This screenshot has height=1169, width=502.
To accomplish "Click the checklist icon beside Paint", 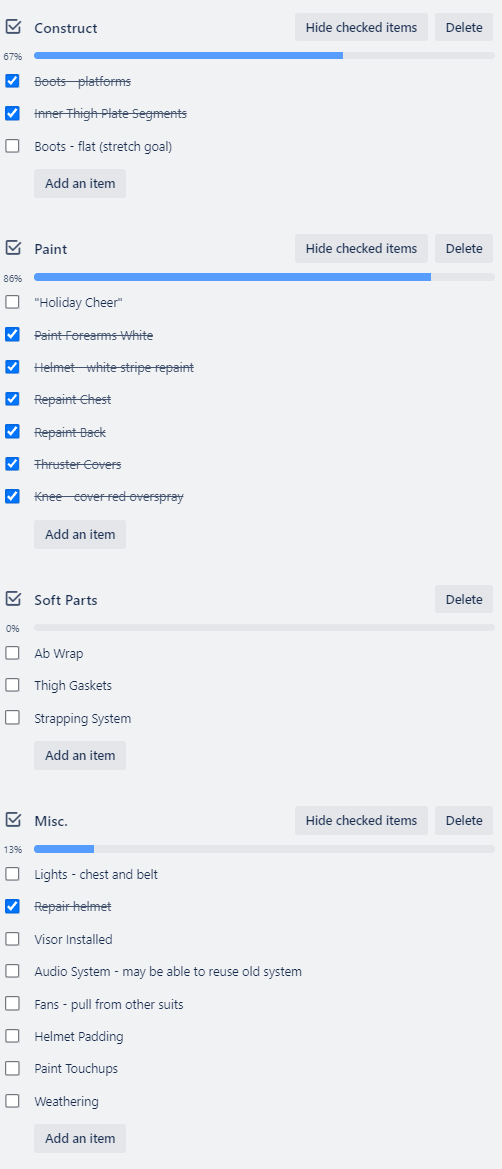I will (x=13, y=248).
